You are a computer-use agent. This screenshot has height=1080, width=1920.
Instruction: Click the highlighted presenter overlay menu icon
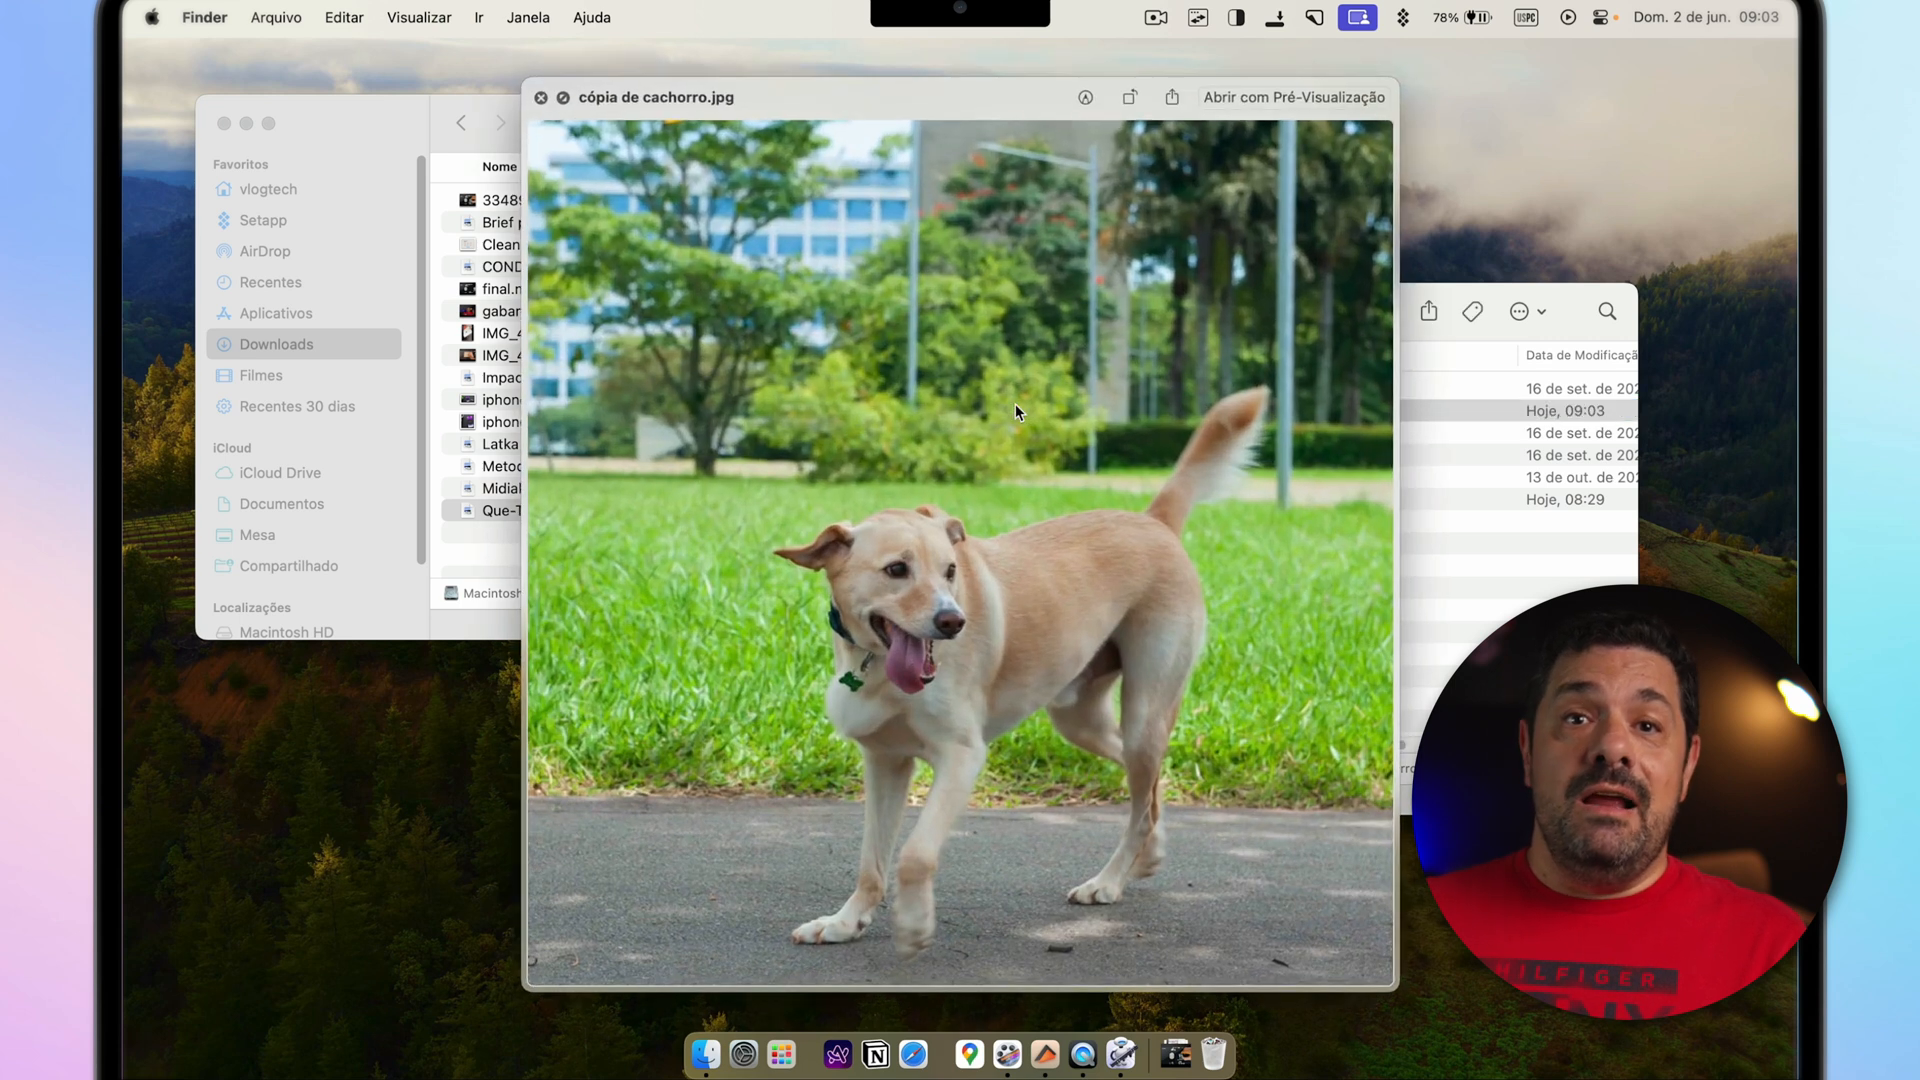click(1357, 17)
